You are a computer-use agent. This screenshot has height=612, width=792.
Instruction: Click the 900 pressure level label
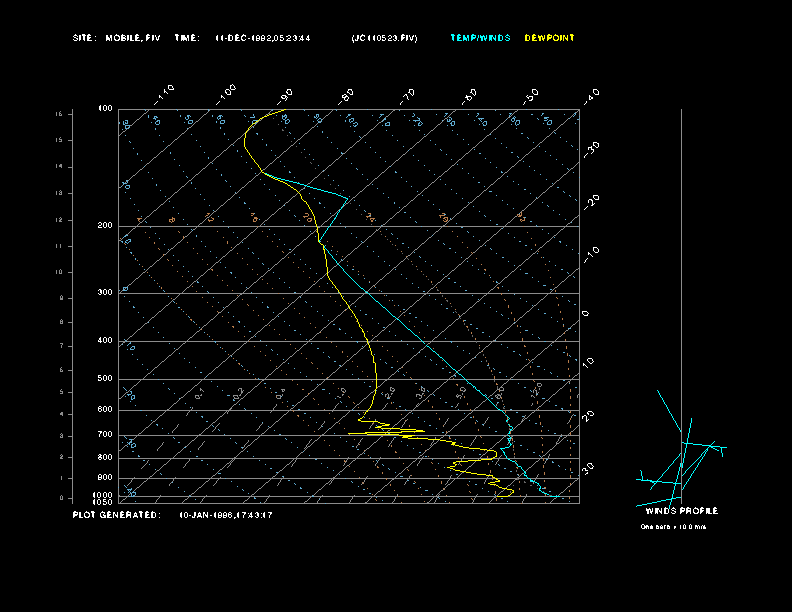pyautogui.click(x=105, y=477)
